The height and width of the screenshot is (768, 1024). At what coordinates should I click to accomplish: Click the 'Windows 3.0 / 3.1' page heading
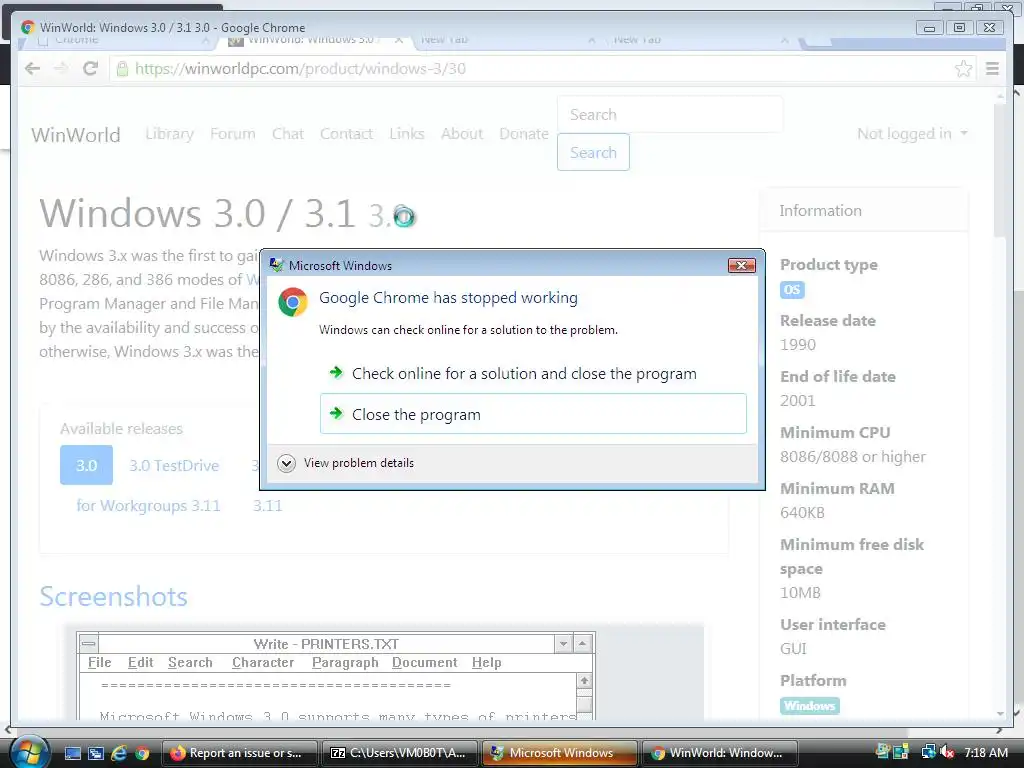click(x=197, y=213)
